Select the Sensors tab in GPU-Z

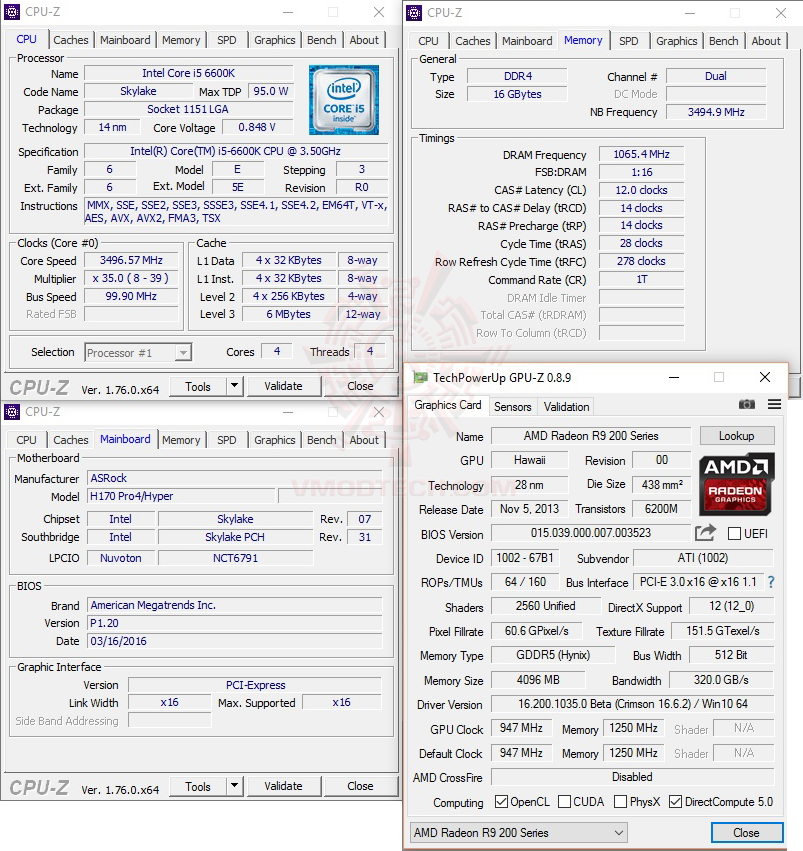[512, 407]
